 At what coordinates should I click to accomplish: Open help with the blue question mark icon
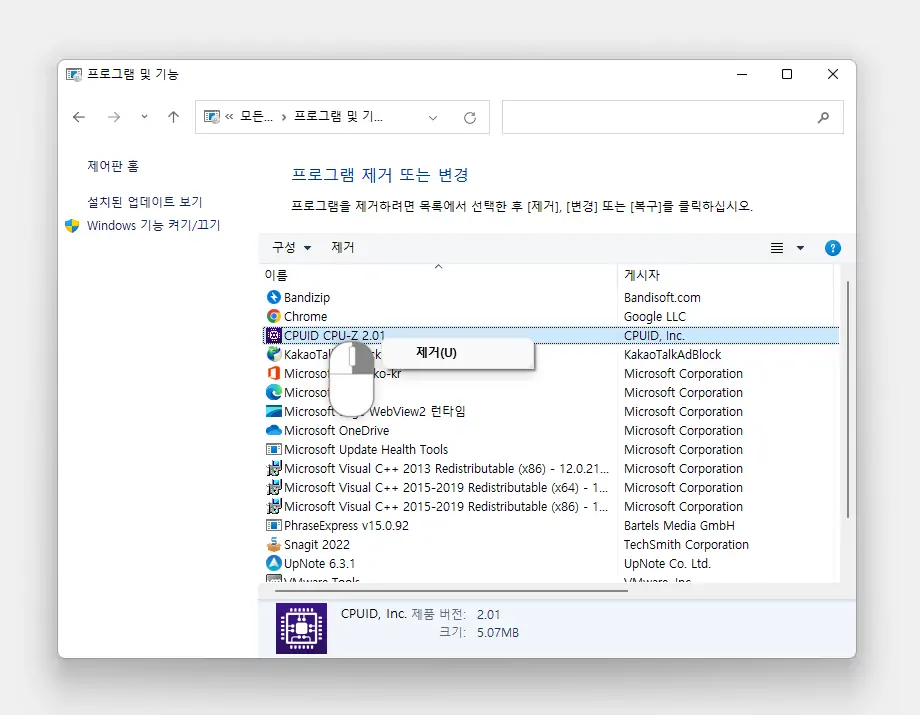[832, 248]
